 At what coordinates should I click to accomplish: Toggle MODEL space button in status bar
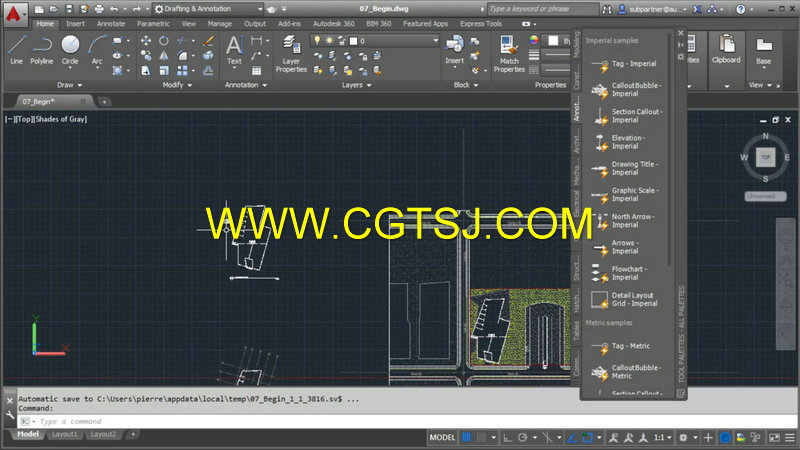point(442,437)
